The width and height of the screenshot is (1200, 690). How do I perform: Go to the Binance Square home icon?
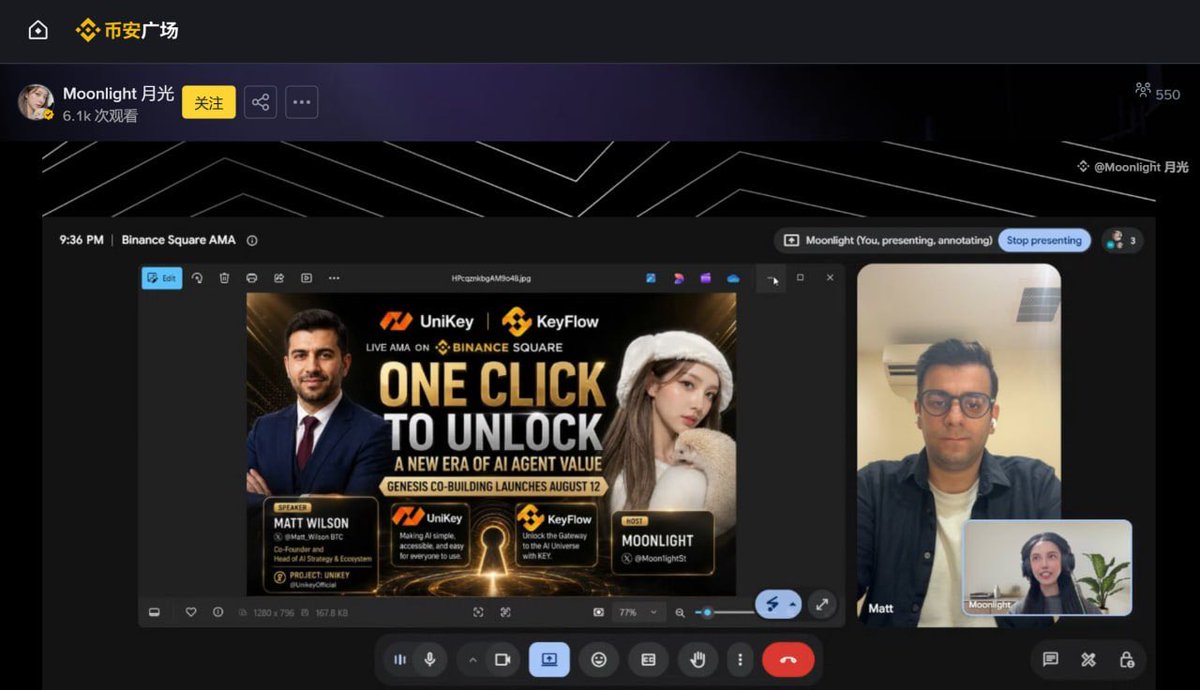coord(38,31)
